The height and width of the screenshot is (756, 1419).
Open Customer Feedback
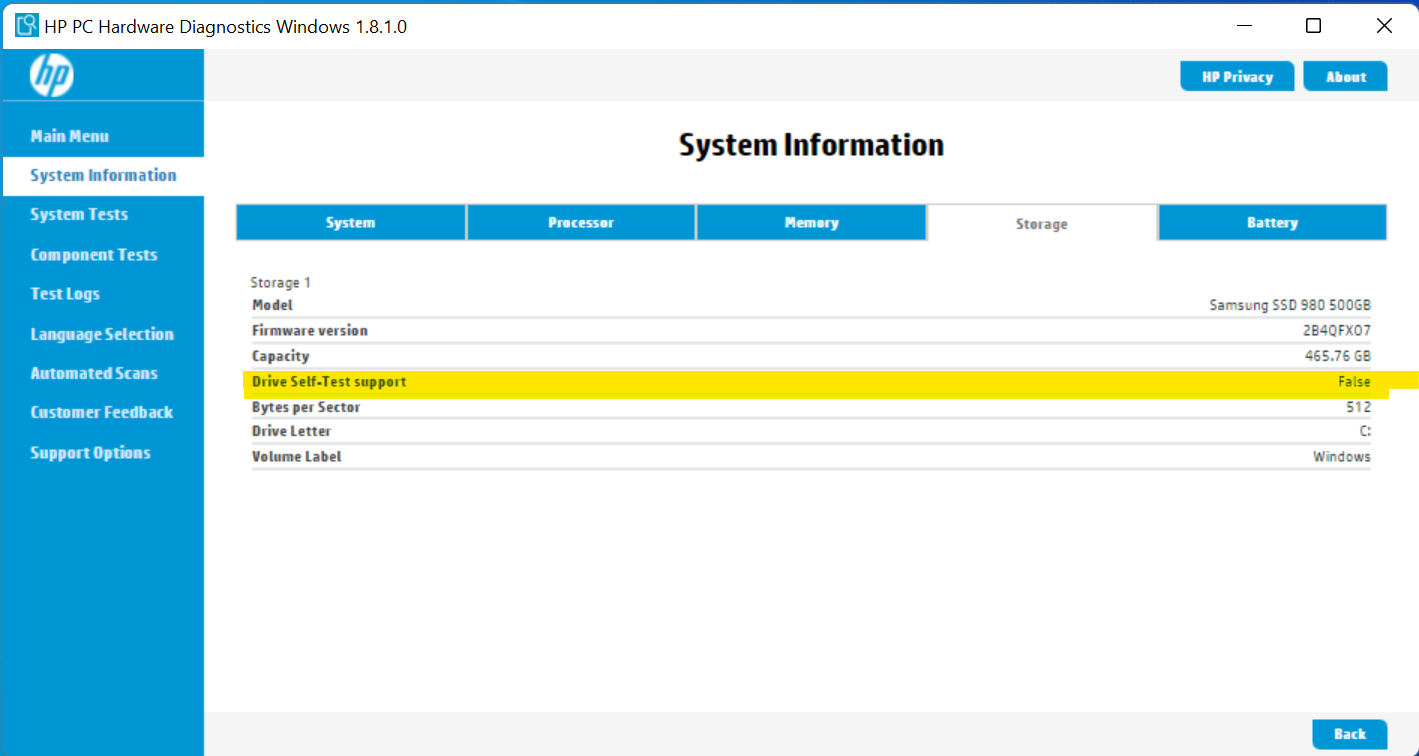(x=102, y=412)
